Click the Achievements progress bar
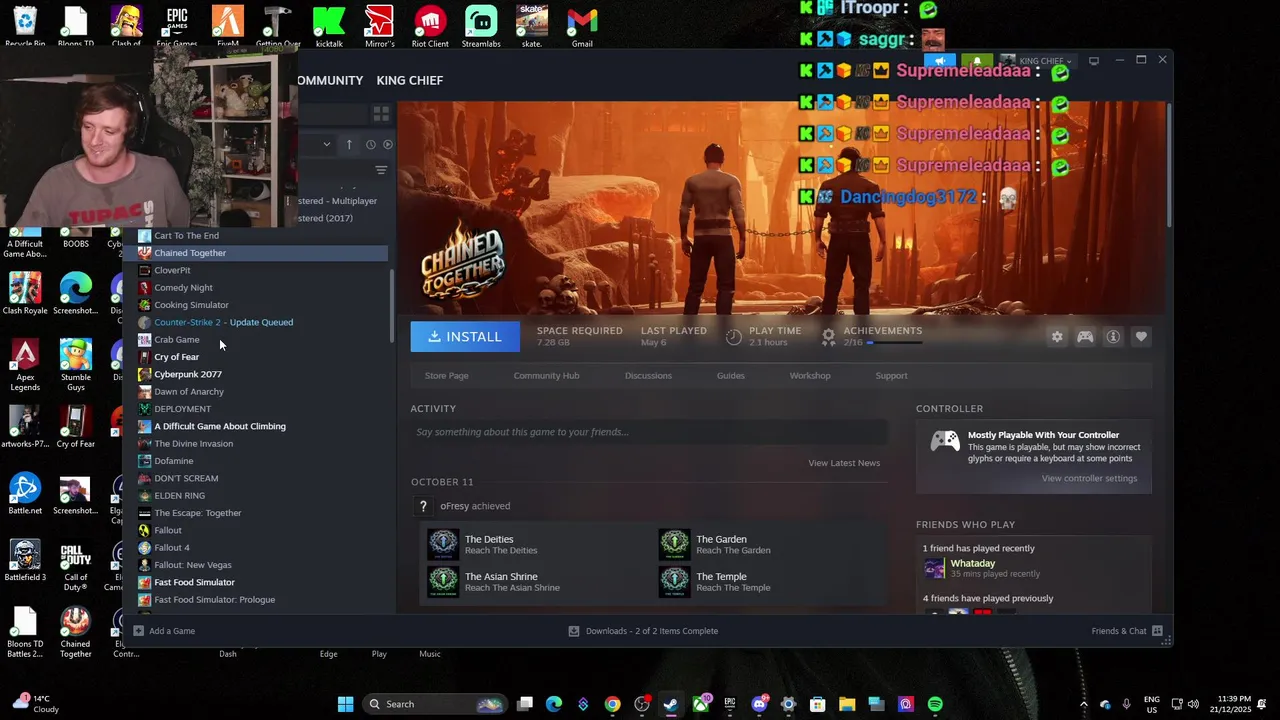 pyautogui.click(x=897, y=343)
